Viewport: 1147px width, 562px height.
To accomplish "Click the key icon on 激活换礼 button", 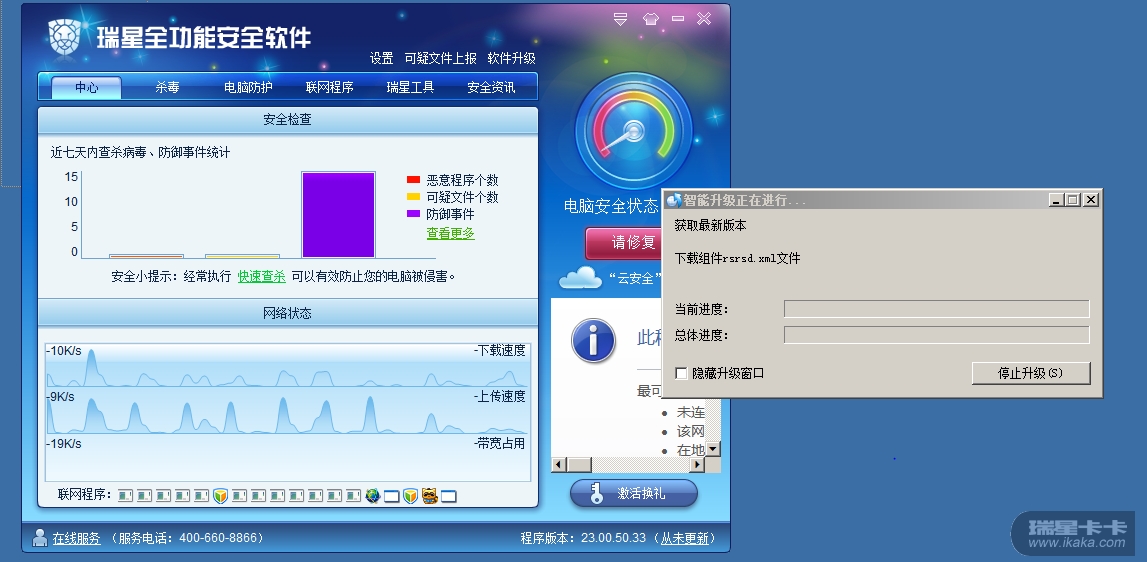I will point(596,494).
